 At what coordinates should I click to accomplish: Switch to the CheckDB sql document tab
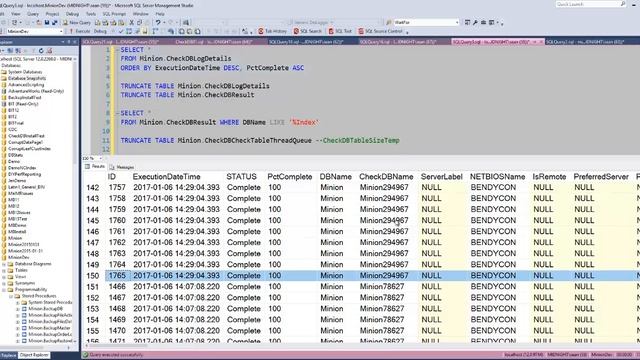click(x=213, y=42)
